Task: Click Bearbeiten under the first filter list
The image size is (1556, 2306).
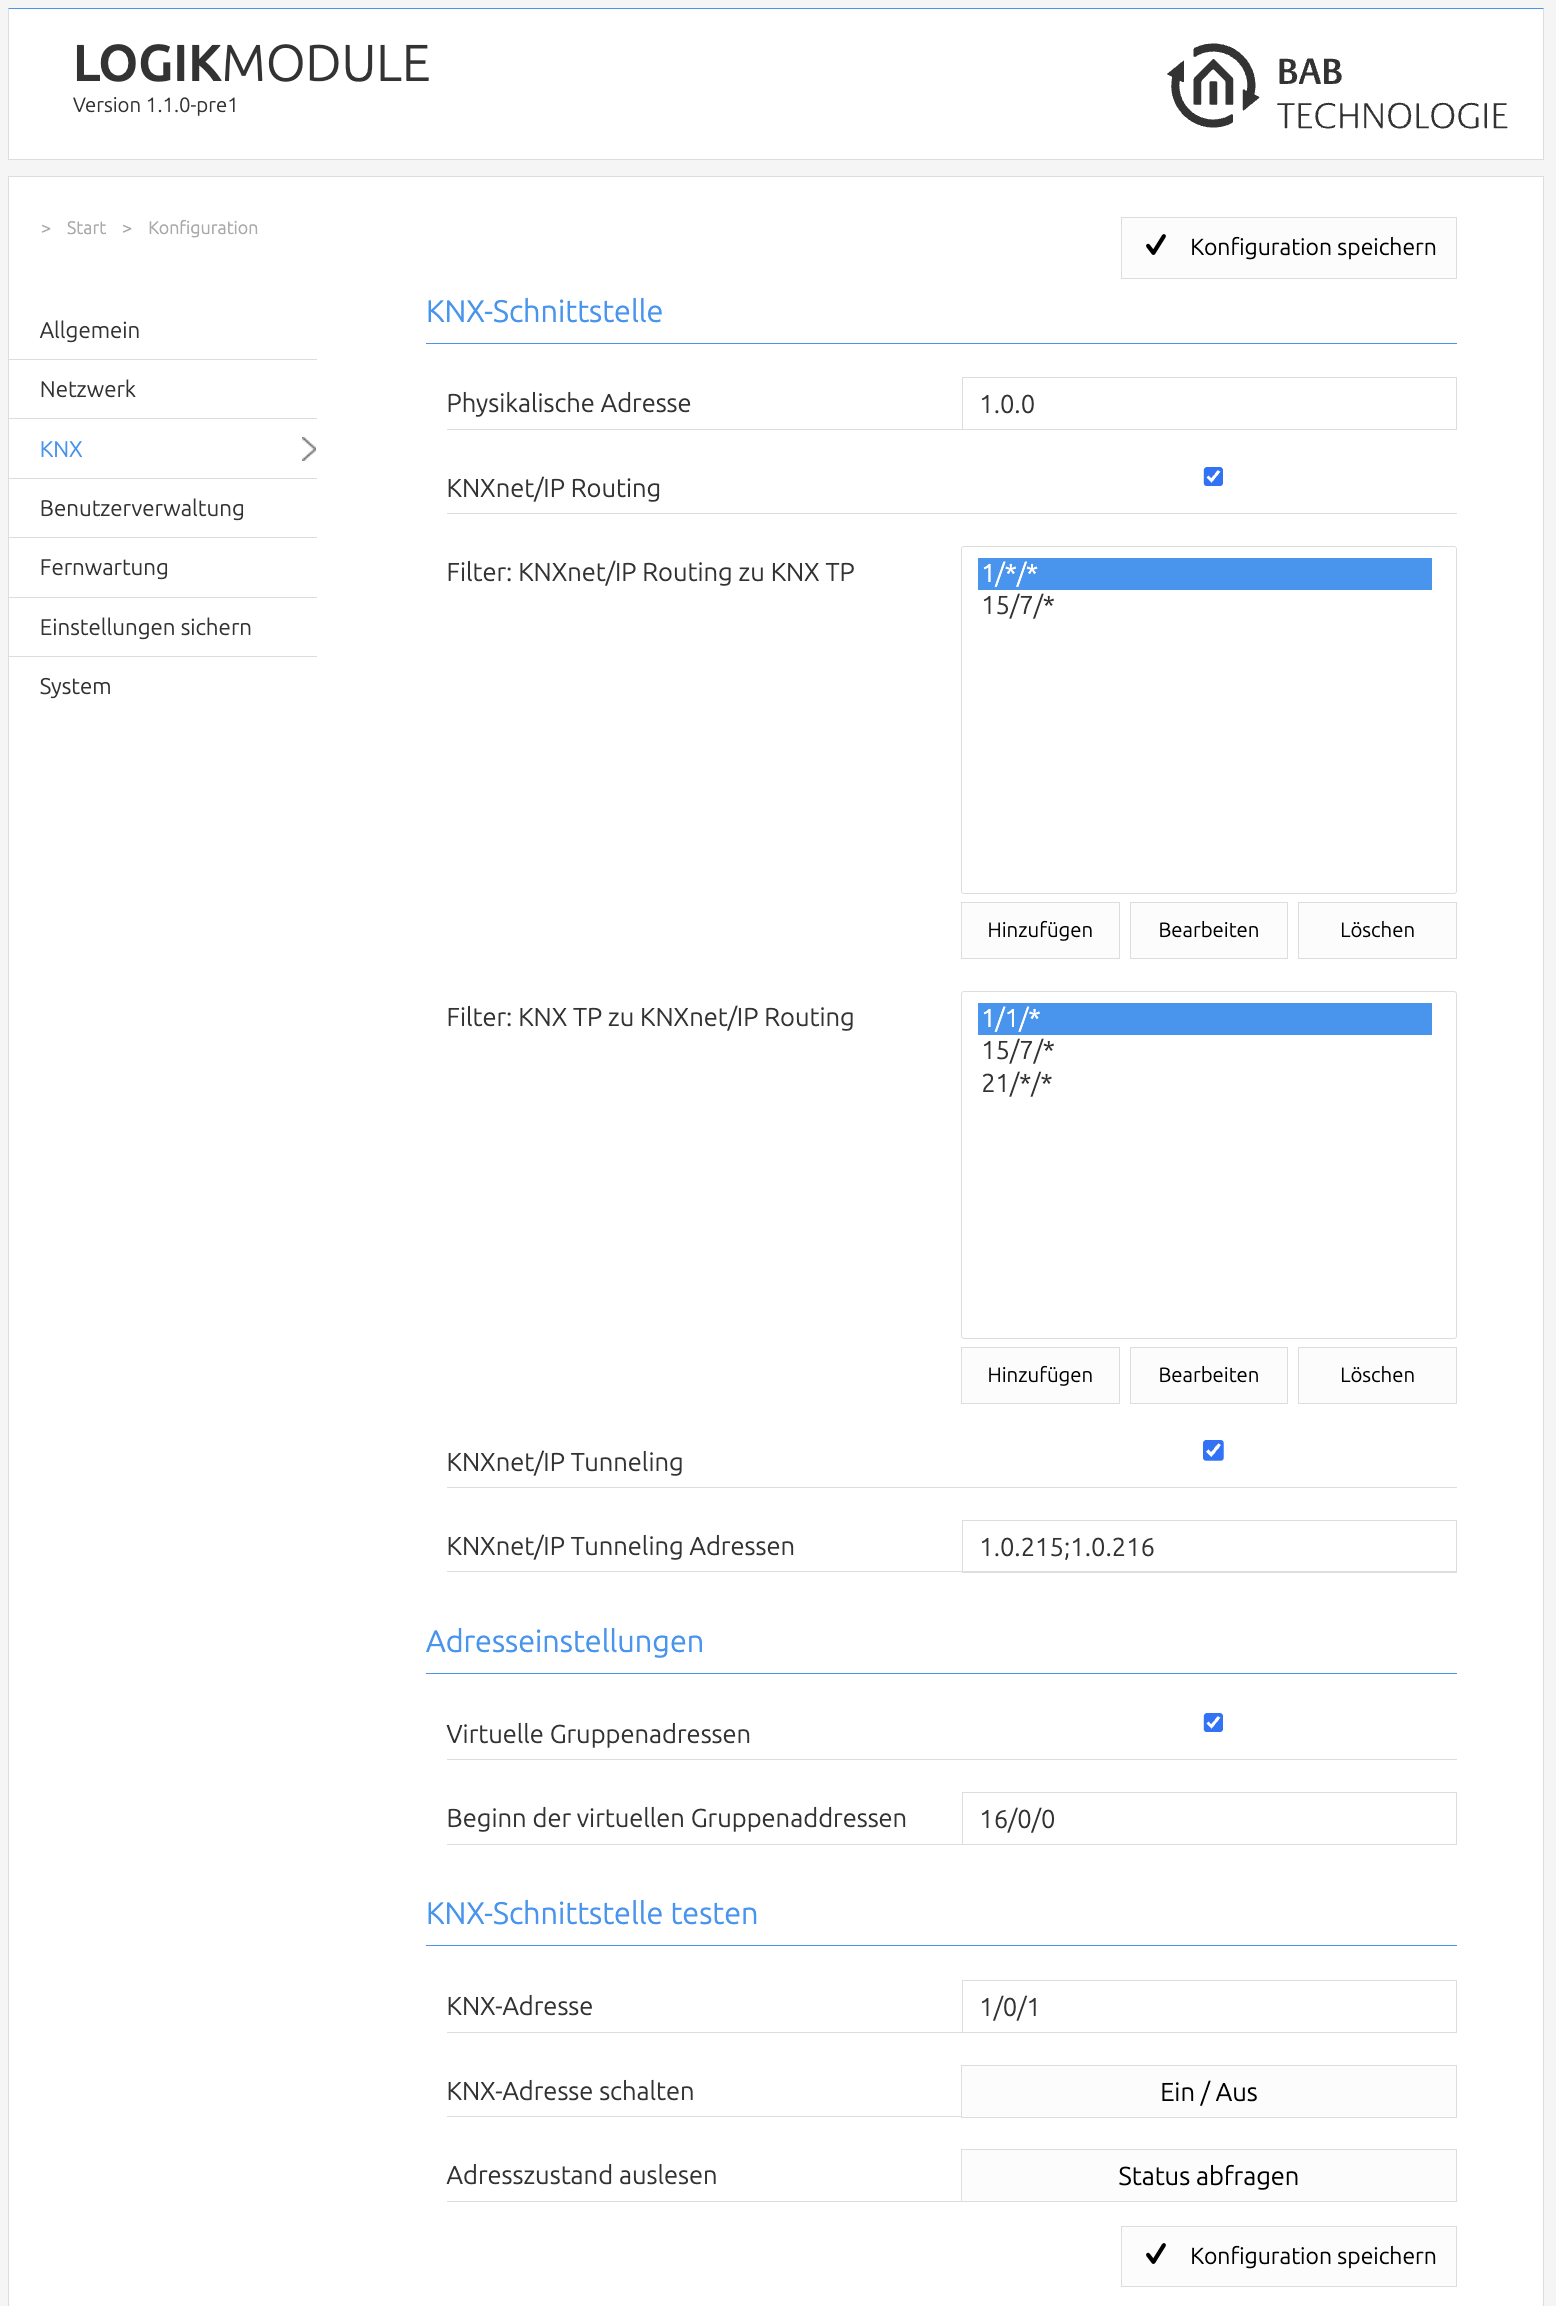Action: tap(1208, 930)
